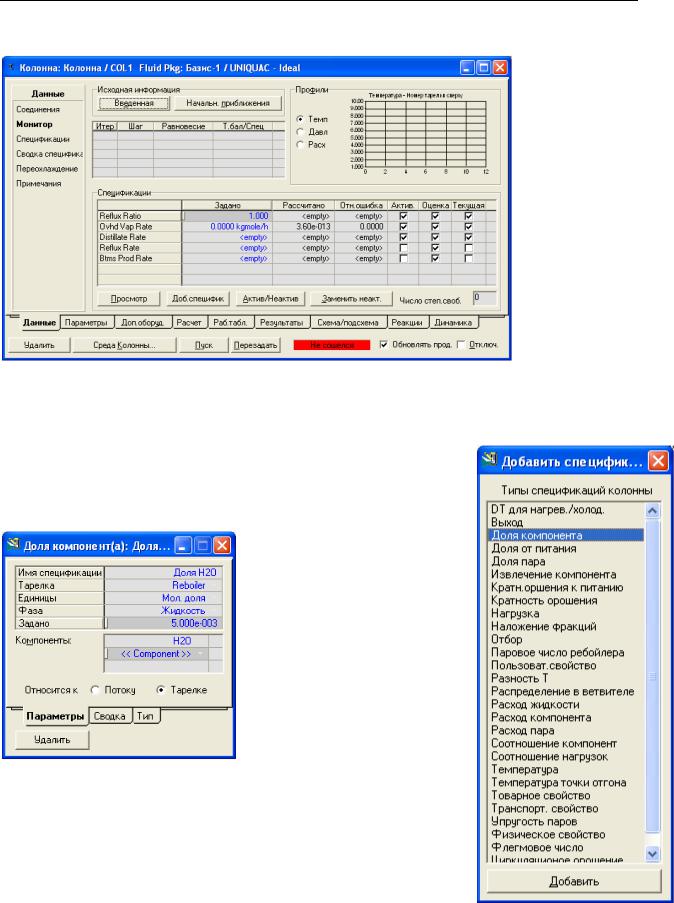Click the scroll-up arrow of the specification types list
674x903 pixels.
click(652, 511)
